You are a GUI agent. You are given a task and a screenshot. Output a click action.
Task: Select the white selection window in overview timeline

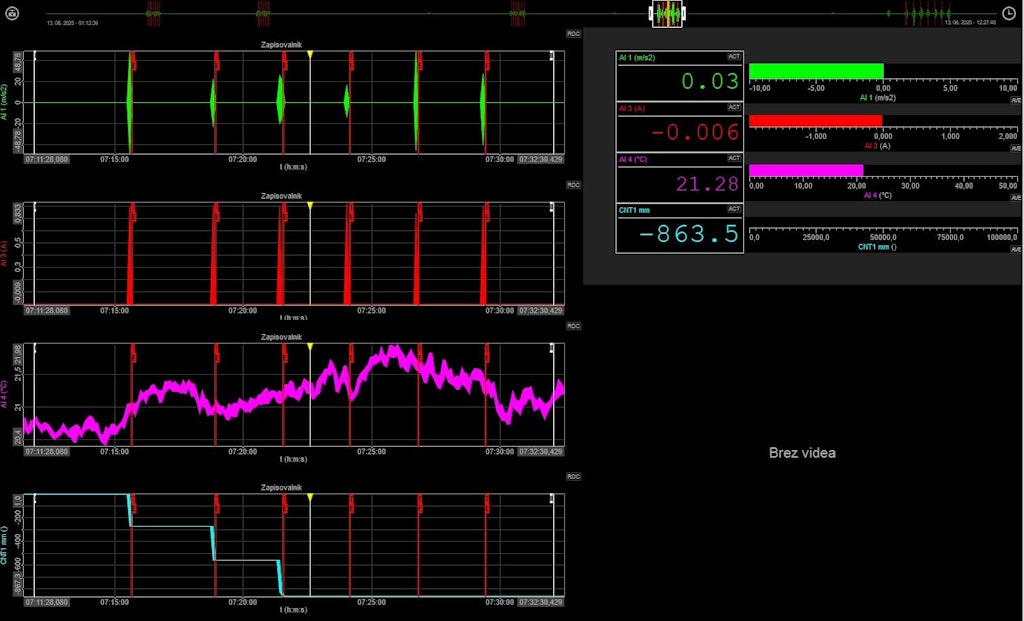click(x=667, y=14)
